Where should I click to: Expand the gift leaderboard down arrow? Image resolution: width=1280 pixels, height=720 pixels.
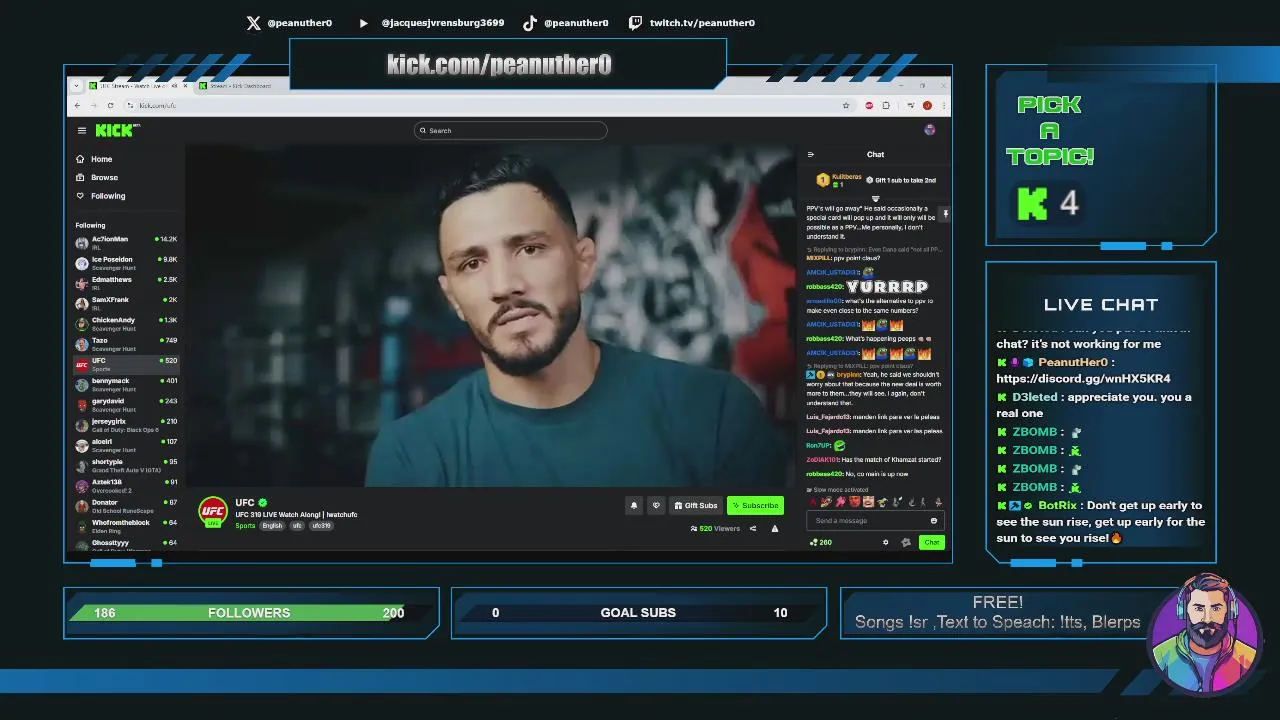(x=875, y=198)
